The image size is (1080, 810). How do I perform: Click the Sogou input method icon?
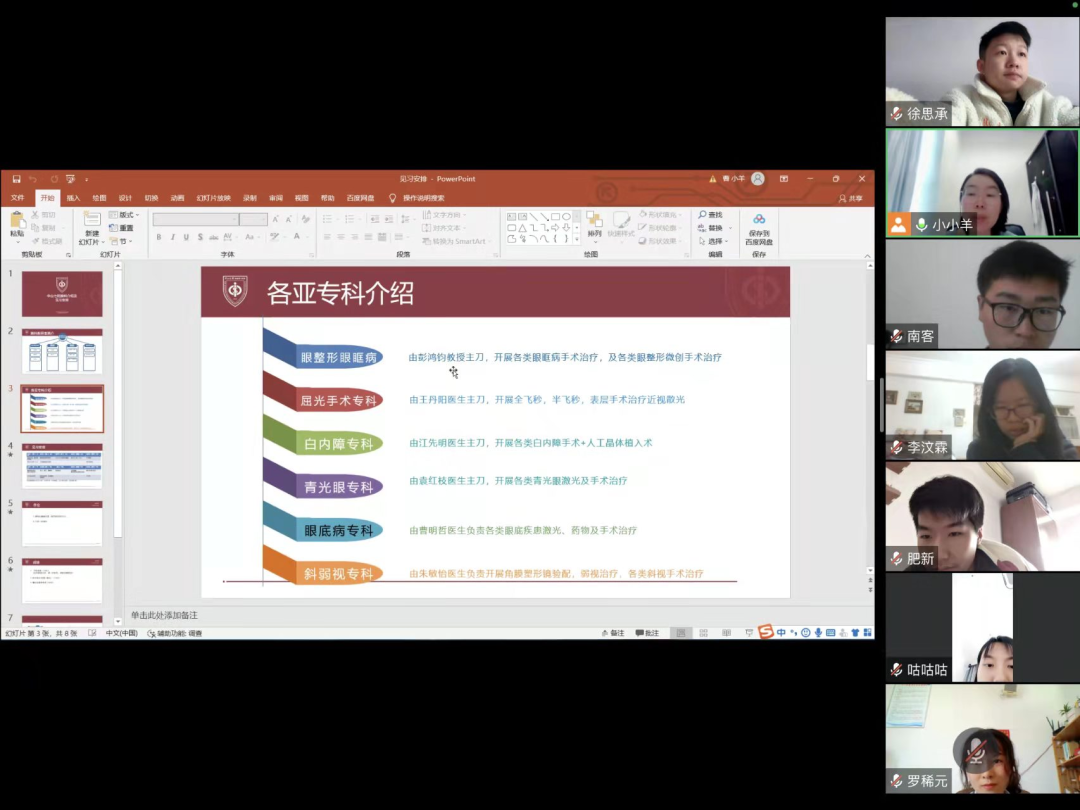click(766, 632)
